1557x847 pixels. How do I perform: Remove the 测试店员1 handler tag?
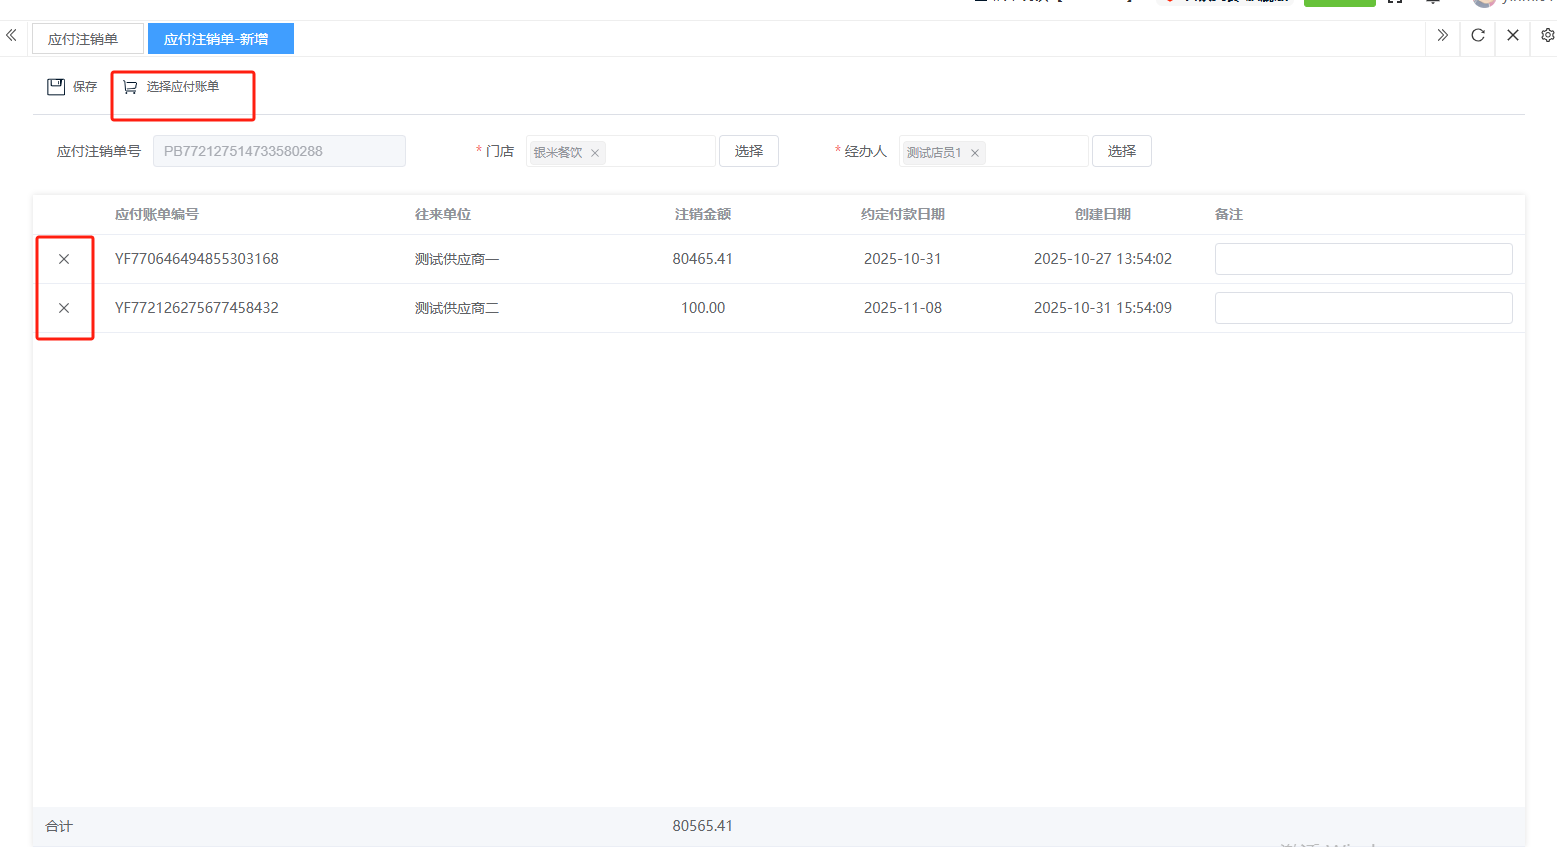click(x=975, y=153)
